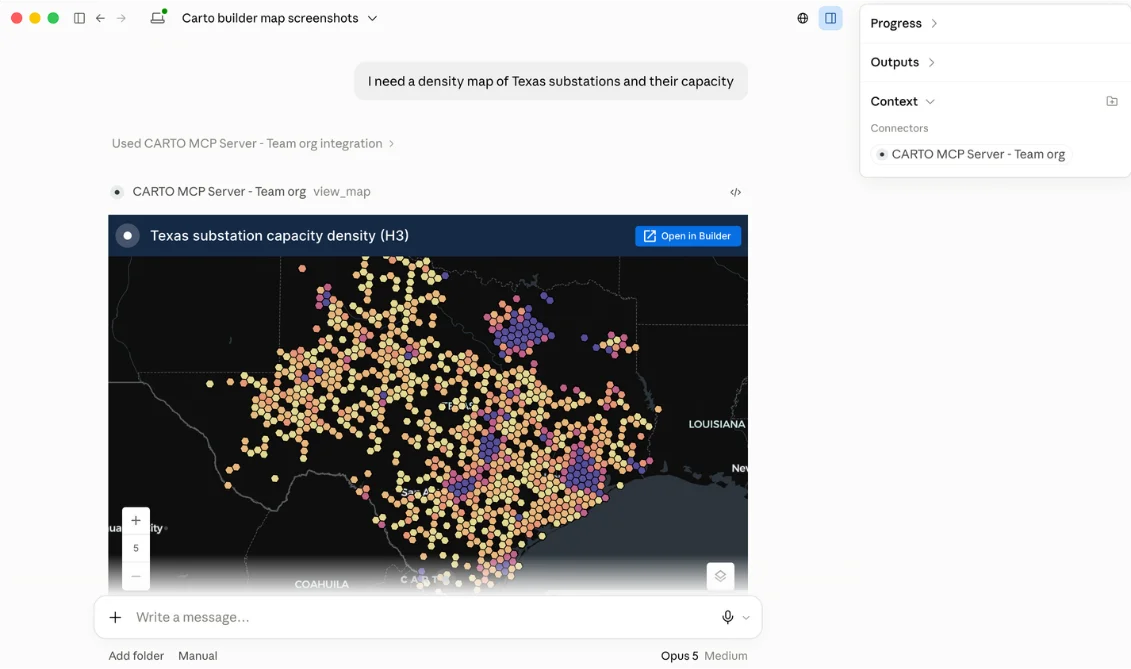
Task: Click the COAHUILA map label
Action: (322, 584)
